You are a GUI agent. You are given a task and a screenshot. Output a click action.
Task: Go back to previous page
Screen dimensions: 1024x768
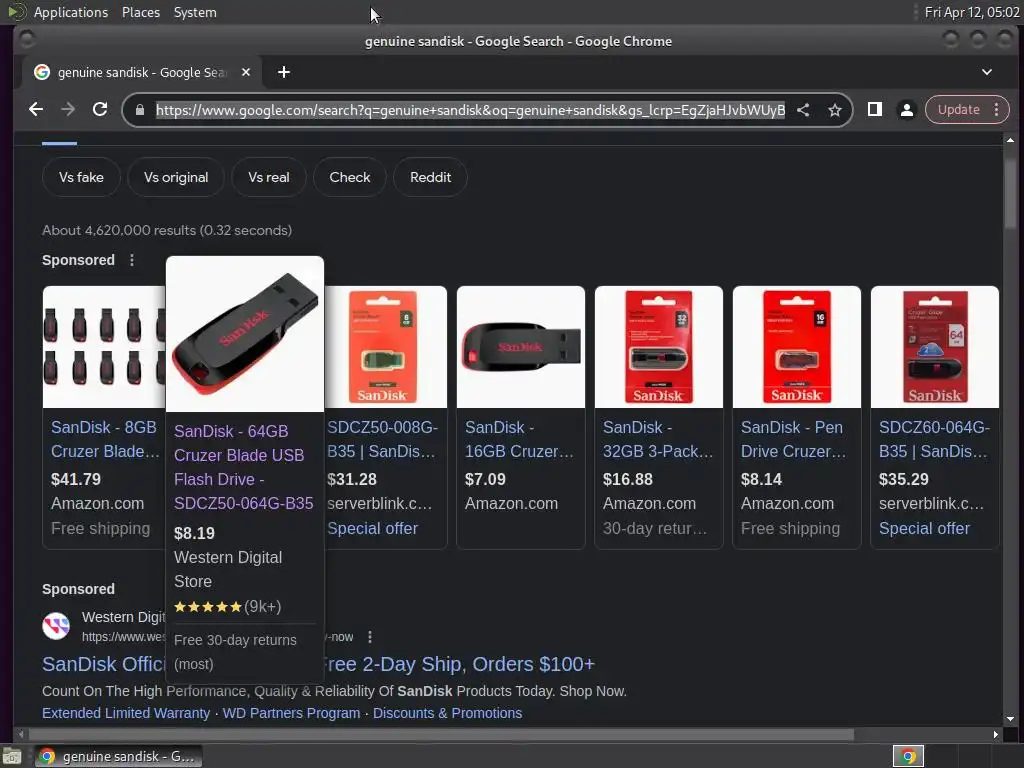tap(36, 110)
